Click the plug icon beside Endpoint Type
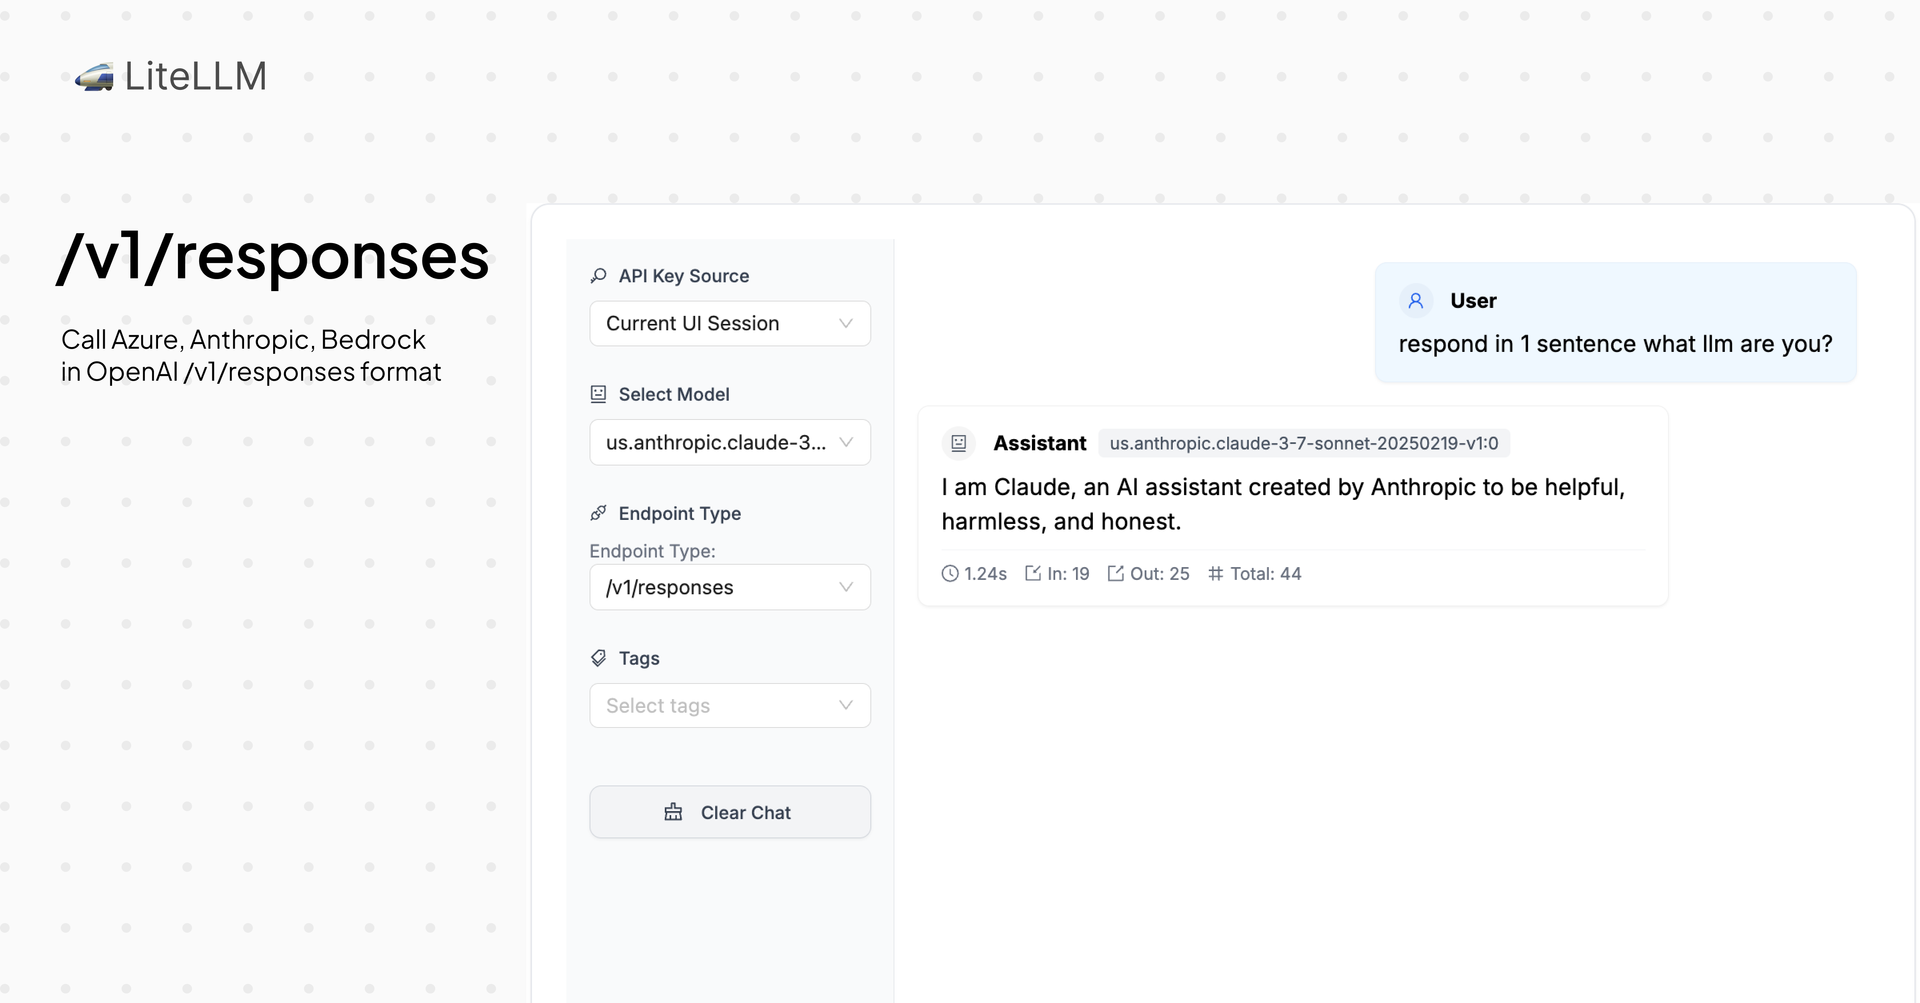This screenshot has width=1920, height=1003. click(598, 513)
